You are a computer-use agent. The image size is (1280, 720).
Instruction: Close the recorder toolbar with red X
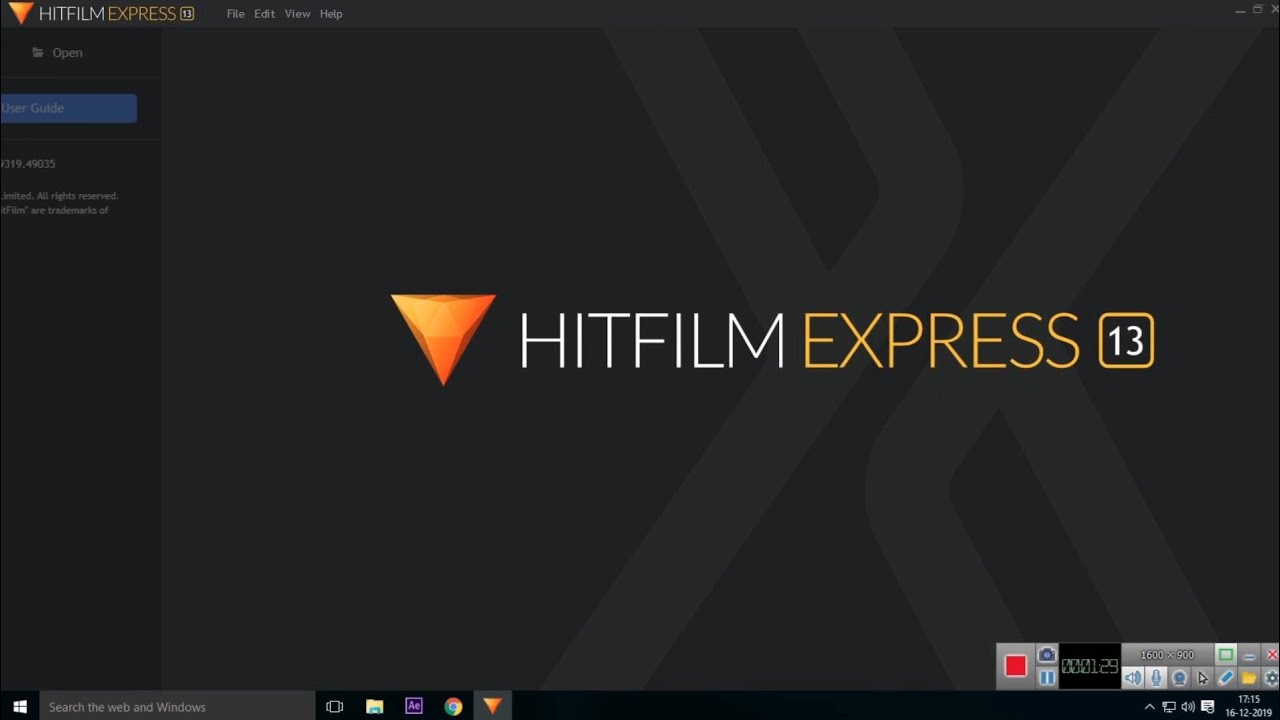click(1272, 655)
